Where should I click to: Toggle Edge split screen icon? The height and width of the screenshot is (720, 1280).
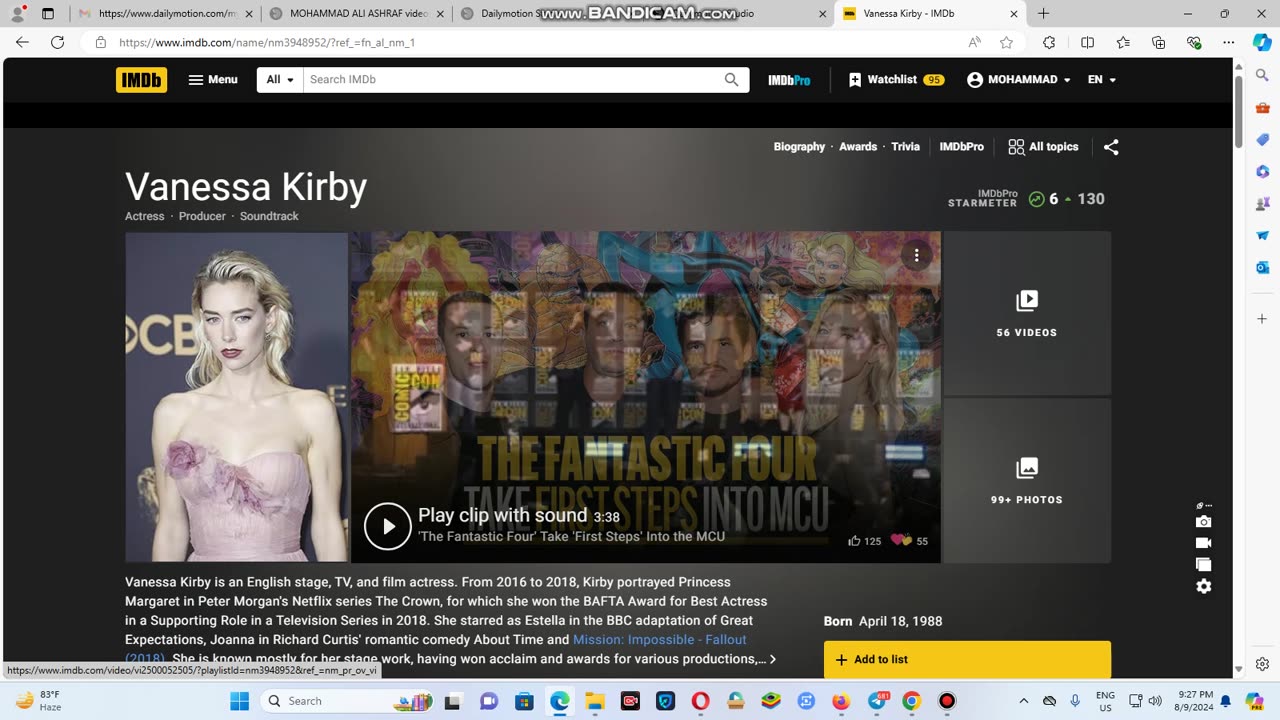coord(1088,42)
